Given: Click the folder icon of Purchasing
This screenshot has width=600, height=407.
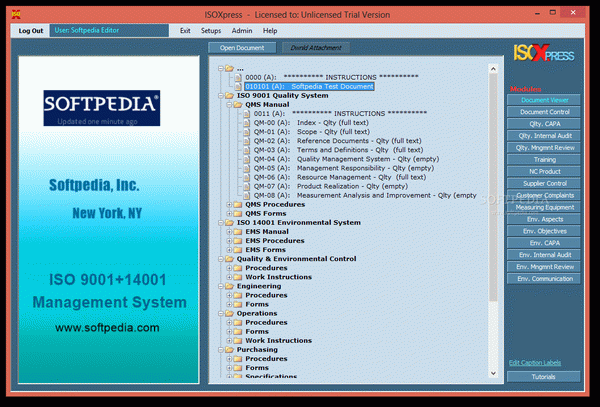Looking at the screenshot, I should click(230, 350).
